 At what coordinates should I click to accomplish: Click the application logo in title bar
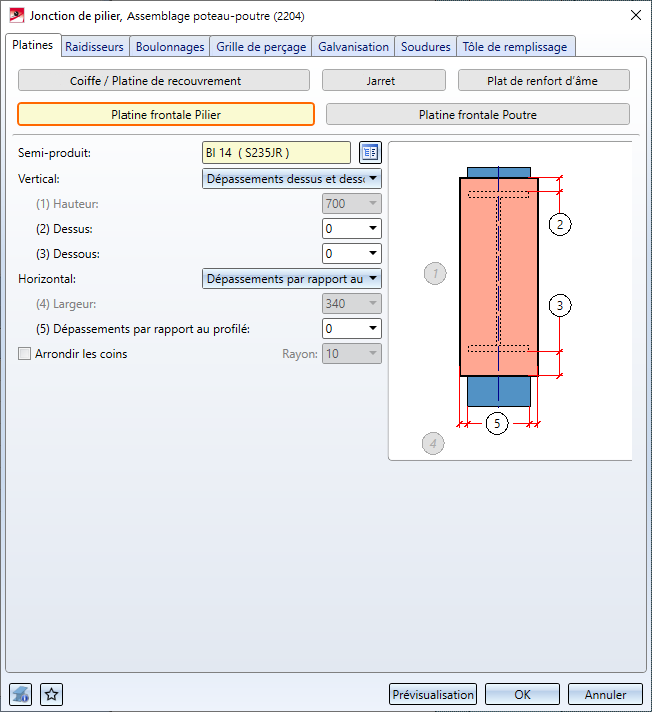17,16
